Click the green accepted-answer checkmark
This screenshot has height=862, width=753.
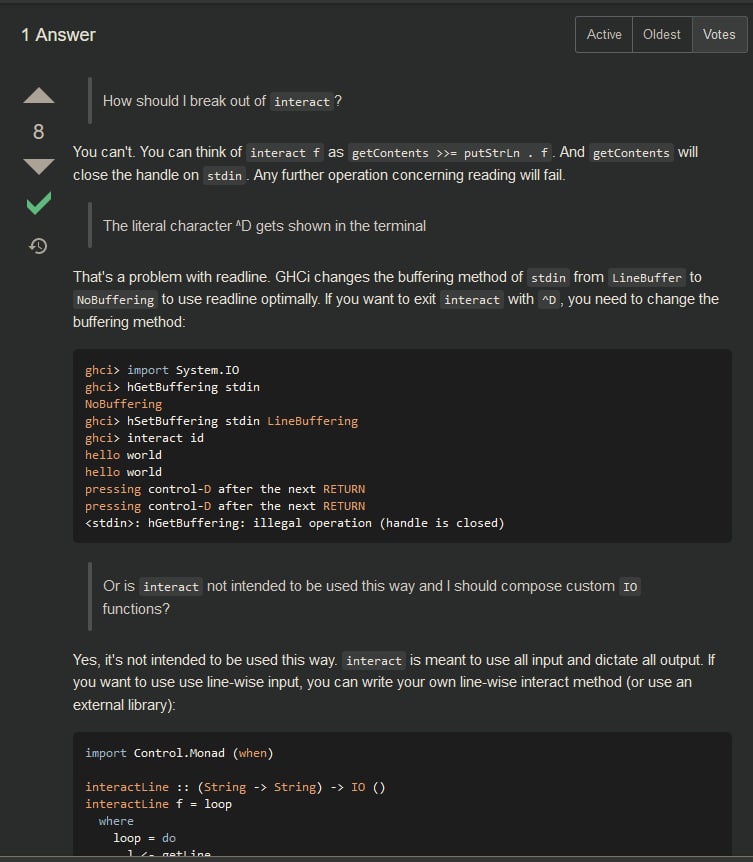click(x=38, y=203)
